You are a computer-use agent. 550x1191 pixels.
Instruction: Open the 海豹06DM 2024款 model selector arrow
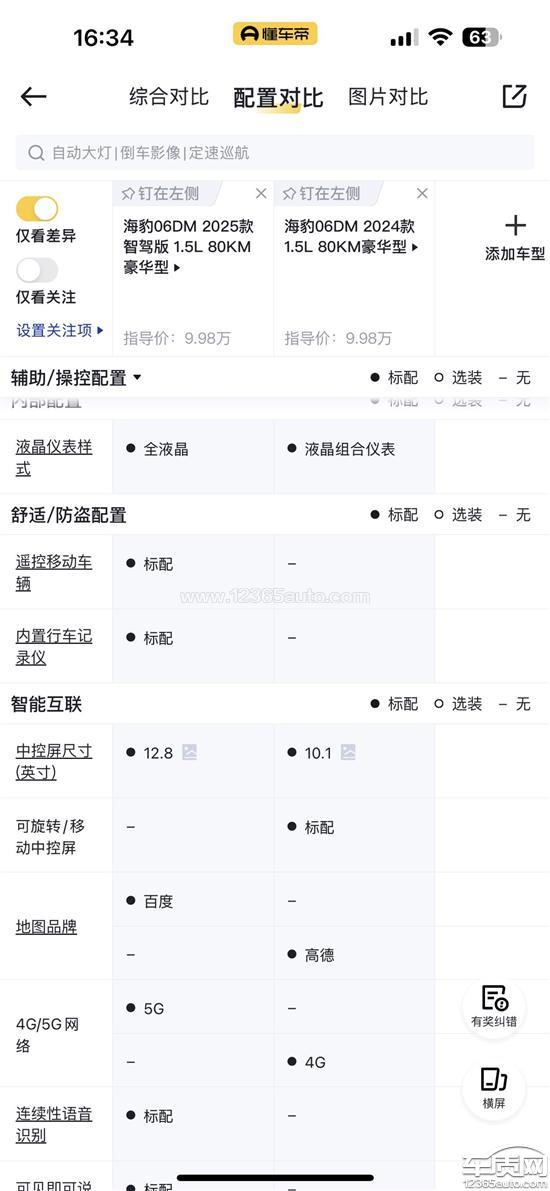415,247
